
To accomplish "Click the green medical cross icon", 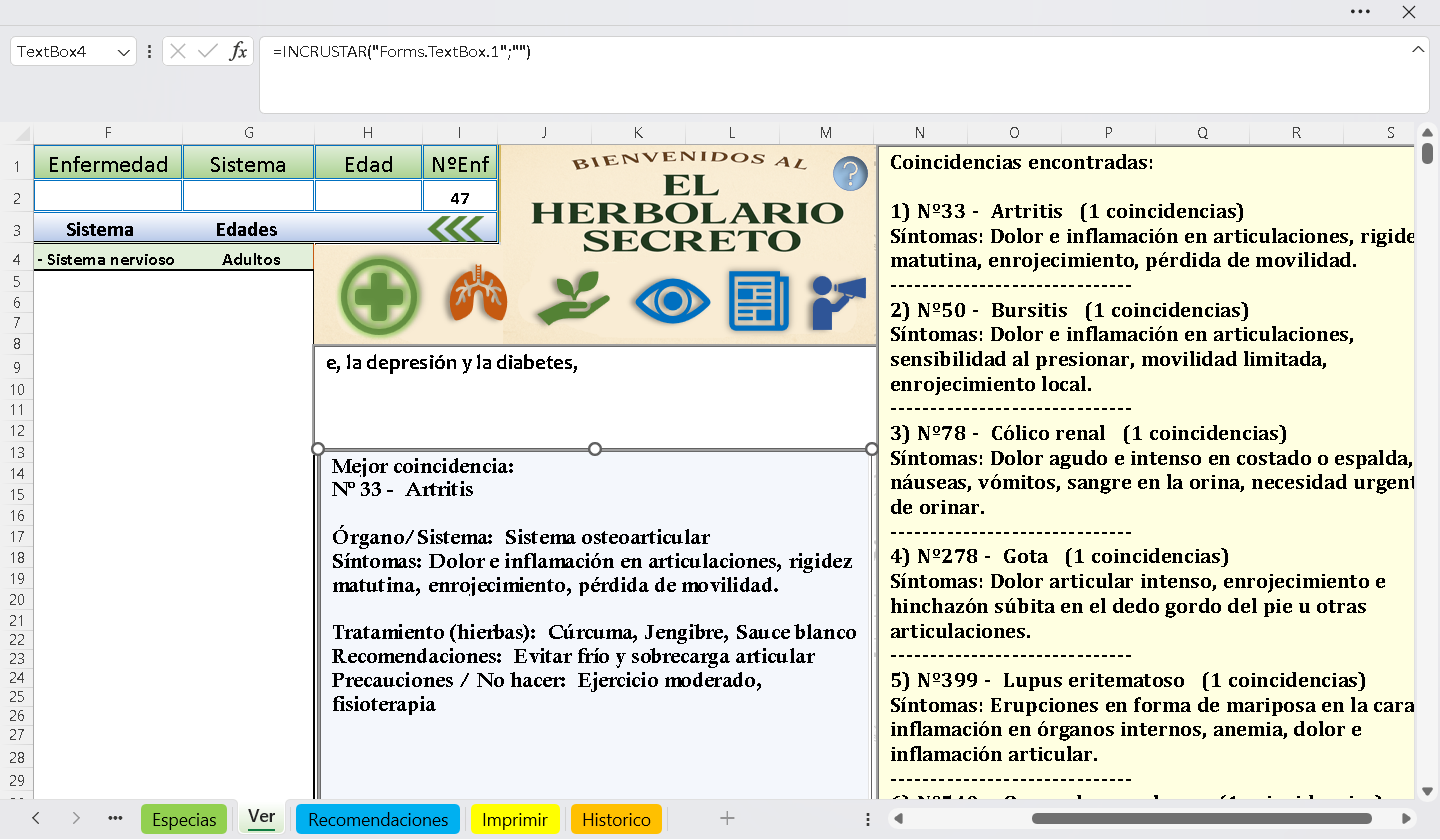I will (x=380, y=297).
